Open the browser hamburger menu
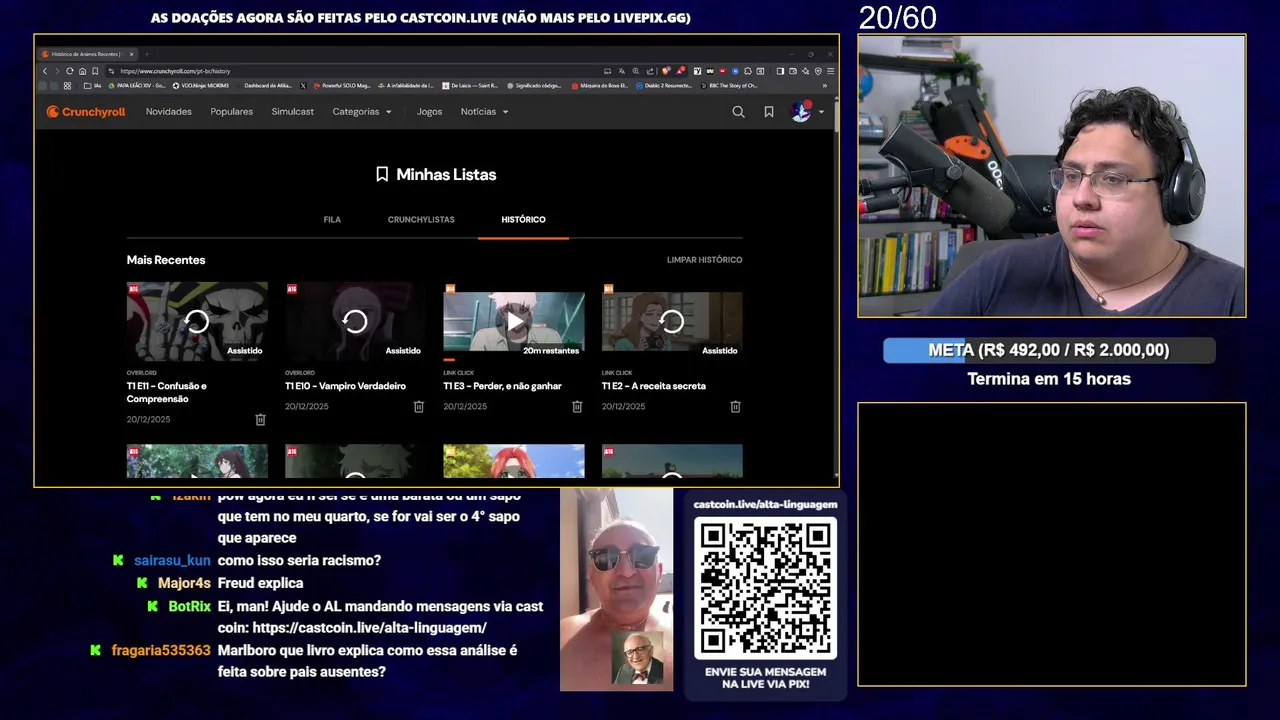This screenshot has width=1280, height=720. pos(831,71)
